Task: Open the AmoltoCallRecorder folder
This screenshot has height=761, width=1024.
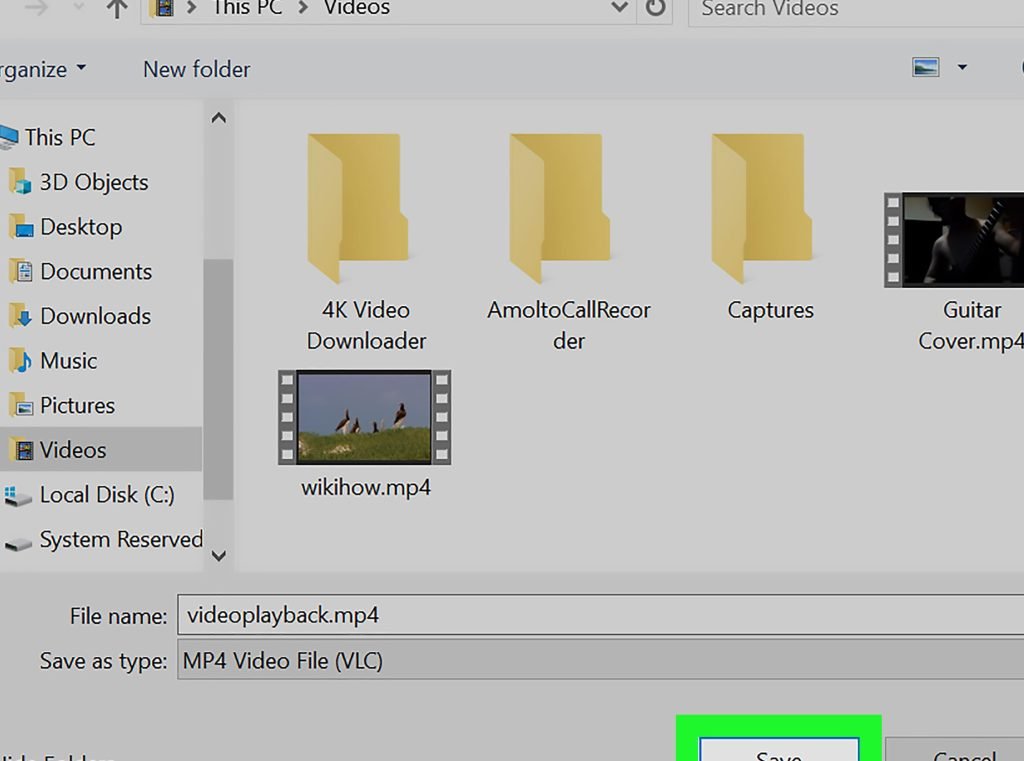Action: coord(559,209)
